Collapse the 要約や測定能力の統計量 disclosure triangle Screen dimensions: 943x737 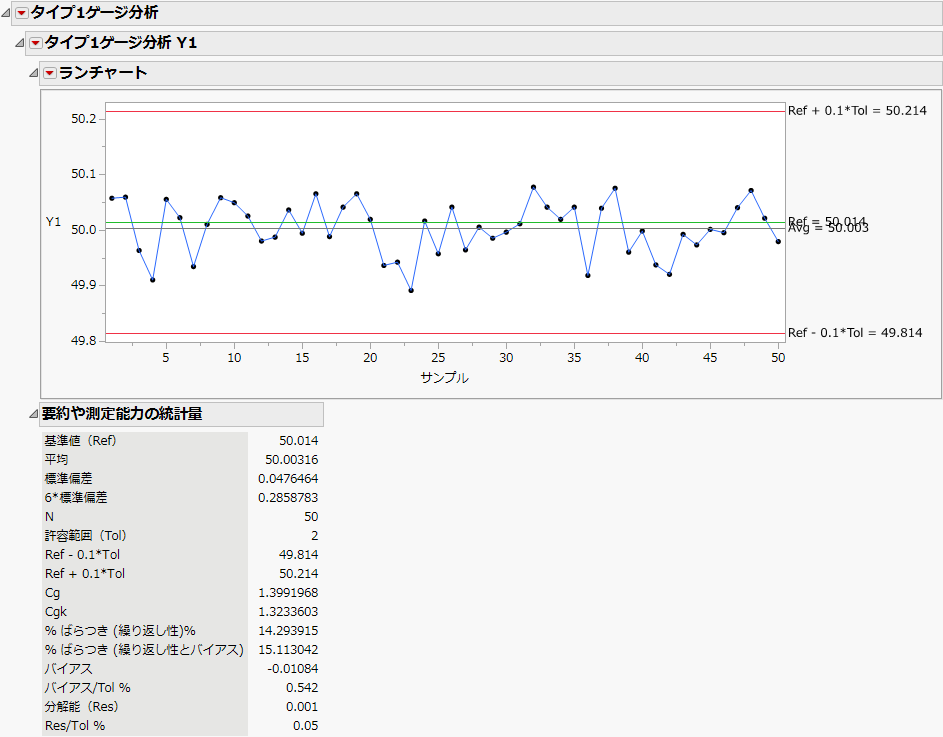[34, 414]
